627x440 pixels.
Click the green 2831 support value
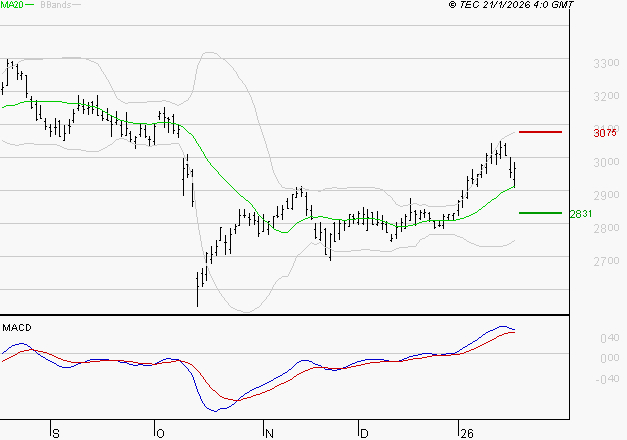click(581, 214)
